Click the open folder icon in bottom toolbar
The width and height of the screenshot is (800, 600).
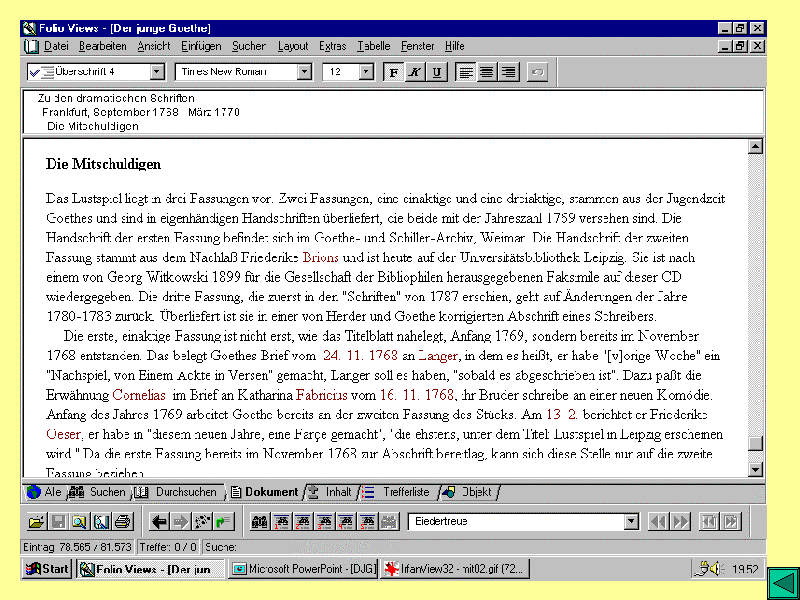tap(36, 521)
